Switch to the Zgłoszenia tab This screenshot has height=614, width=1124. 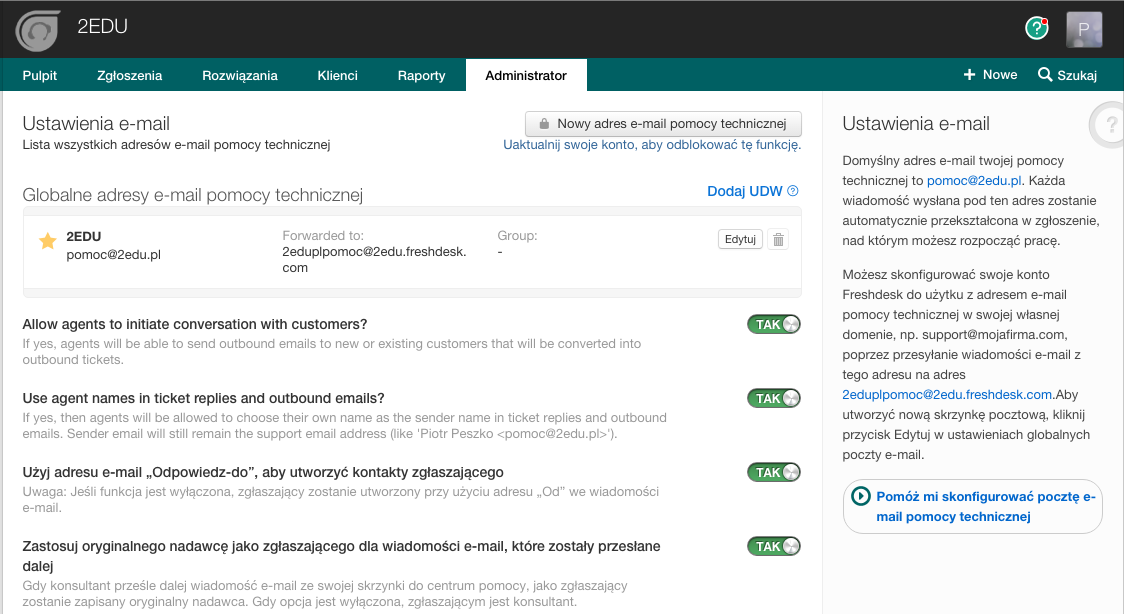(129, 75)
